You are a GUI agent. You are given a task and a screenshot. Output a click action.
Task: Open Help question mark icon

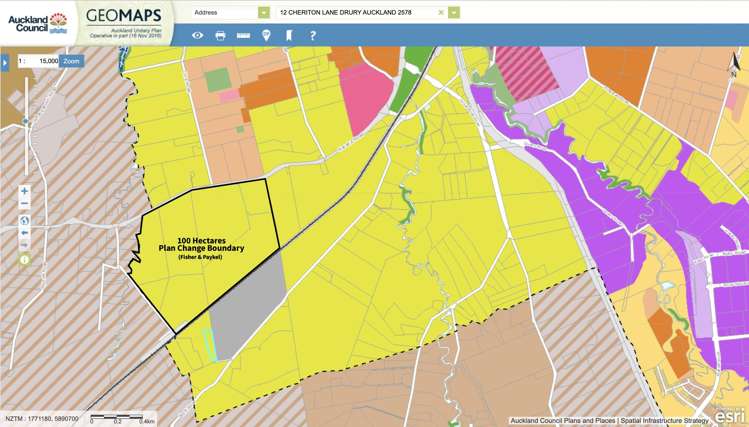click(313, 36)
